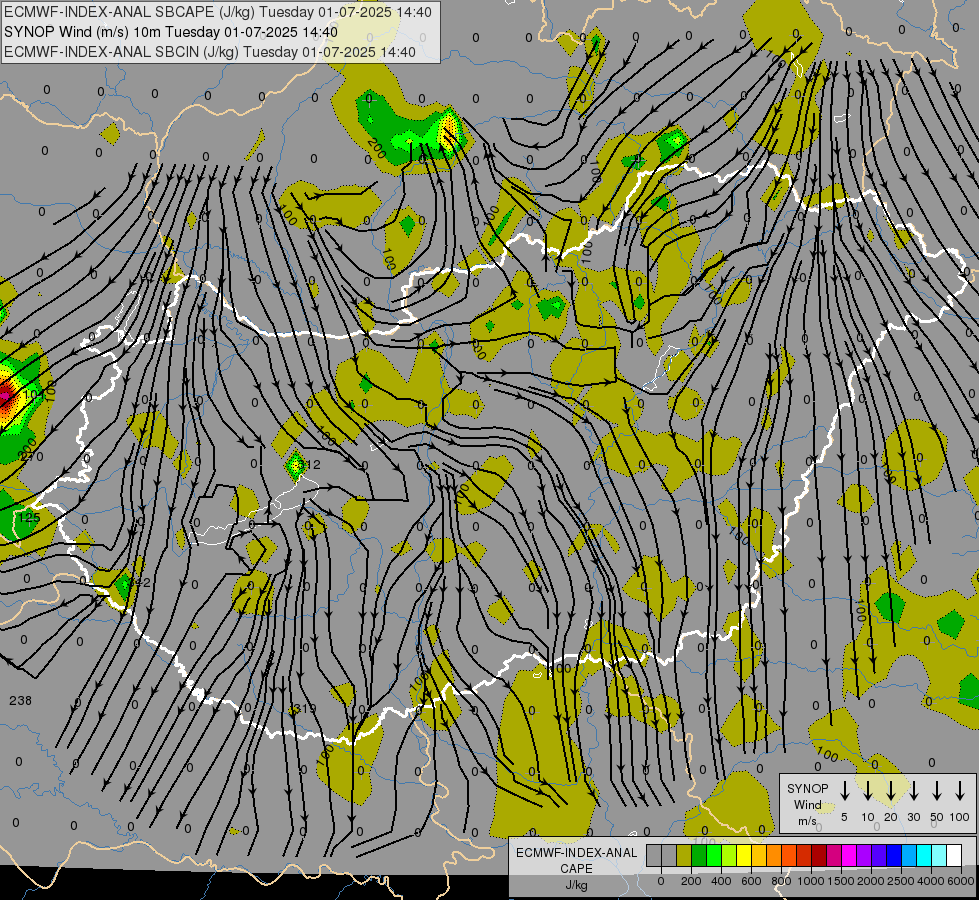
Task: Pick the pure blue swatch in CAPE bar
Action: [x=895, y=855]
